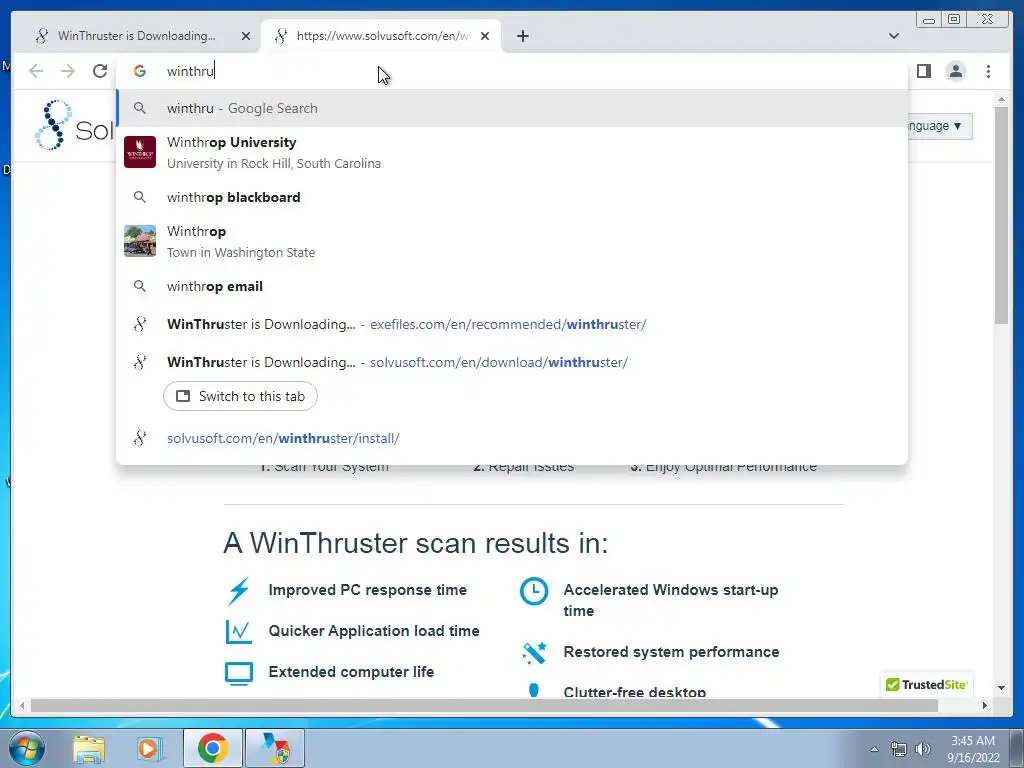Click horizontal scroll left arrow
The width and height of the screenshot is (1024, 768).
click(x=22, y=706)
